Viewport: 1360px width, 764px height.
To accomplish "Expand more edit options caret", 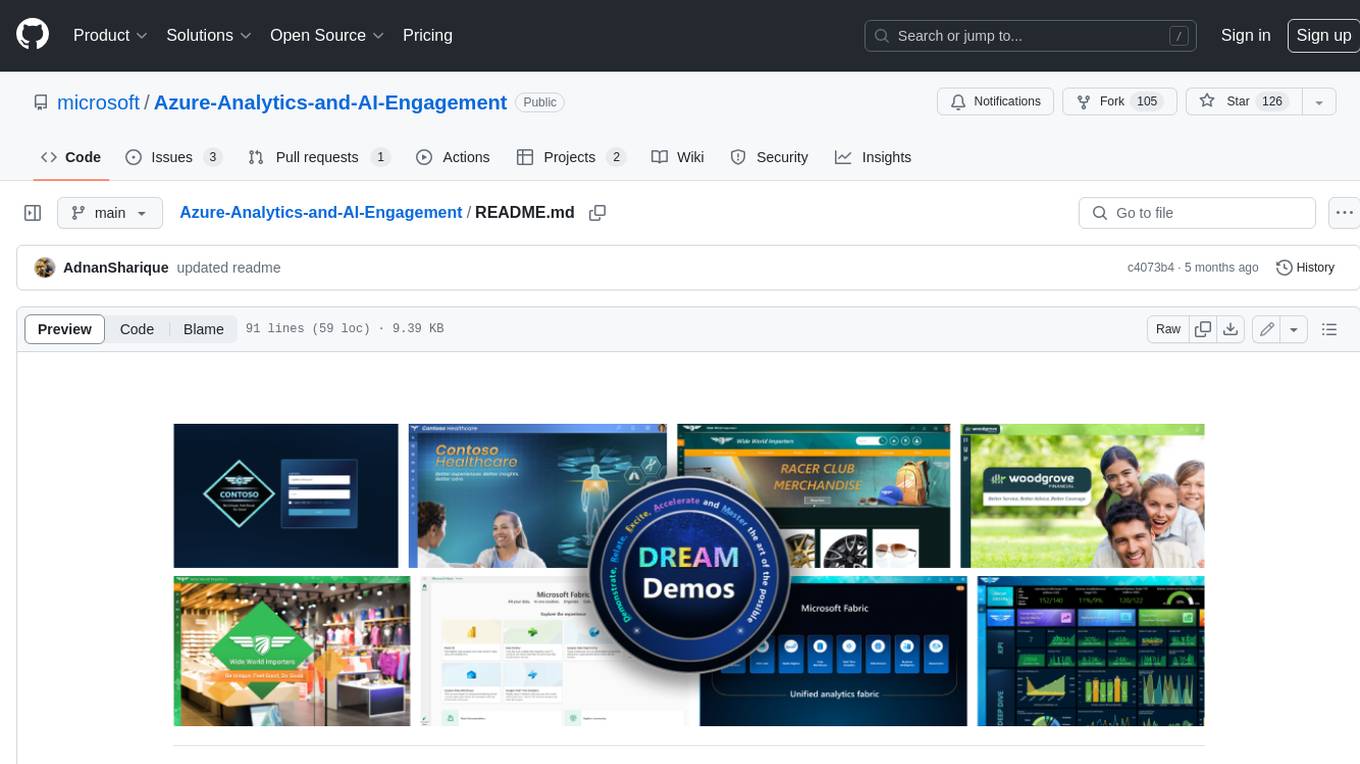I will (1294, 329).
